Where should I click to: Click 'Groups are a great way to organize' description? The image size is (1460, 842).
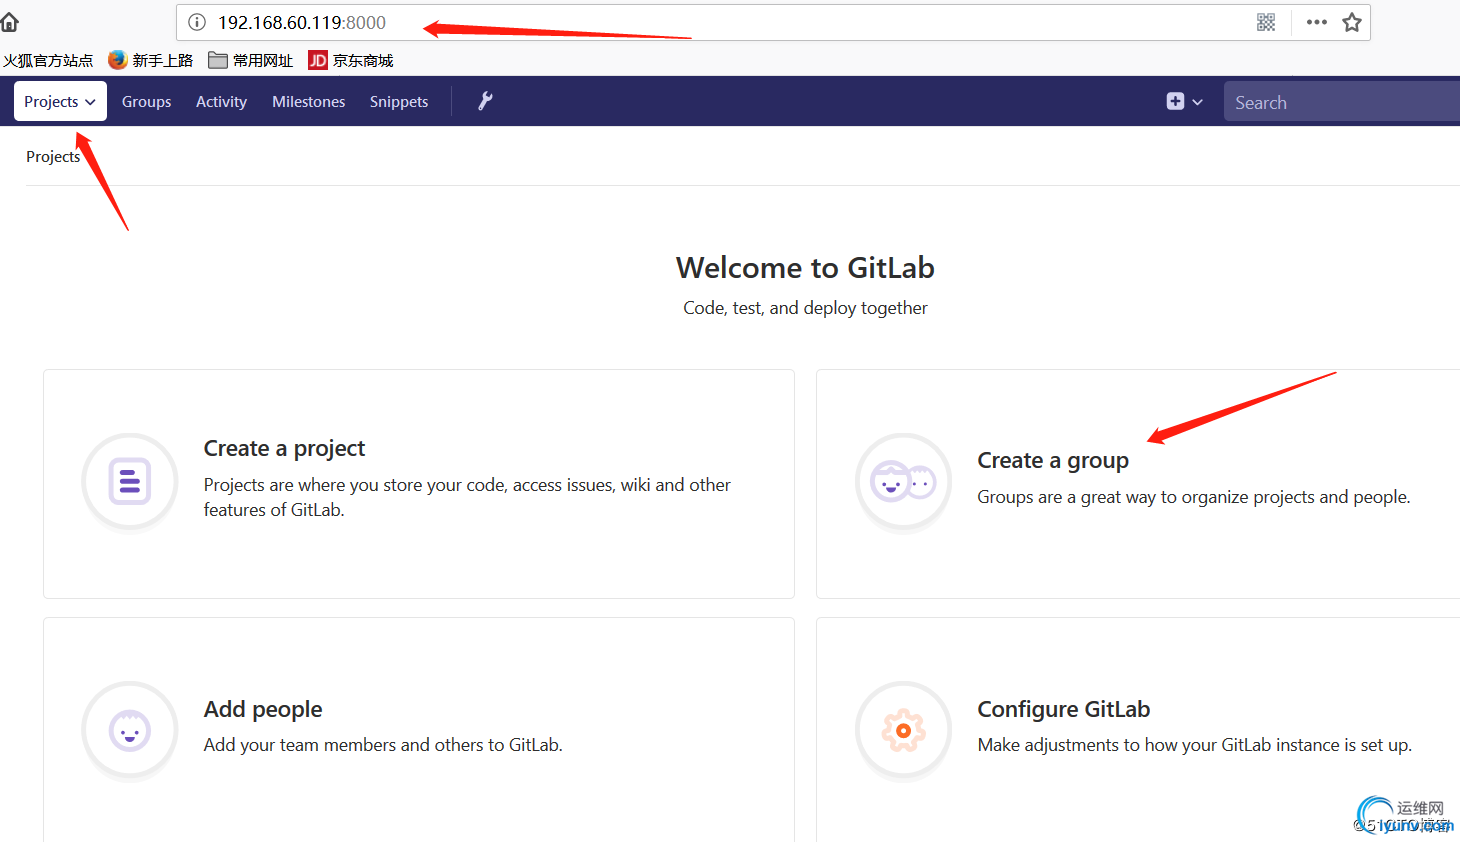click(1194, 497)
